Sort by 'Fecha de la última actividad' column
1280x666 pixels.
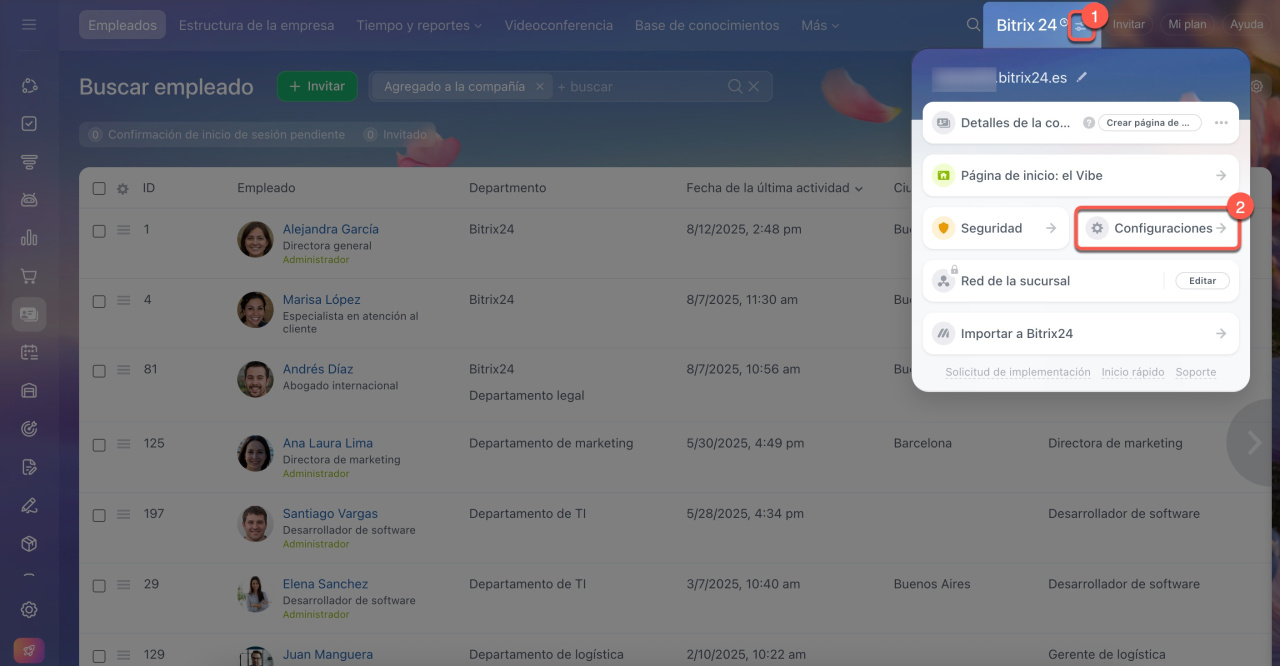click(x=775, y=188)
